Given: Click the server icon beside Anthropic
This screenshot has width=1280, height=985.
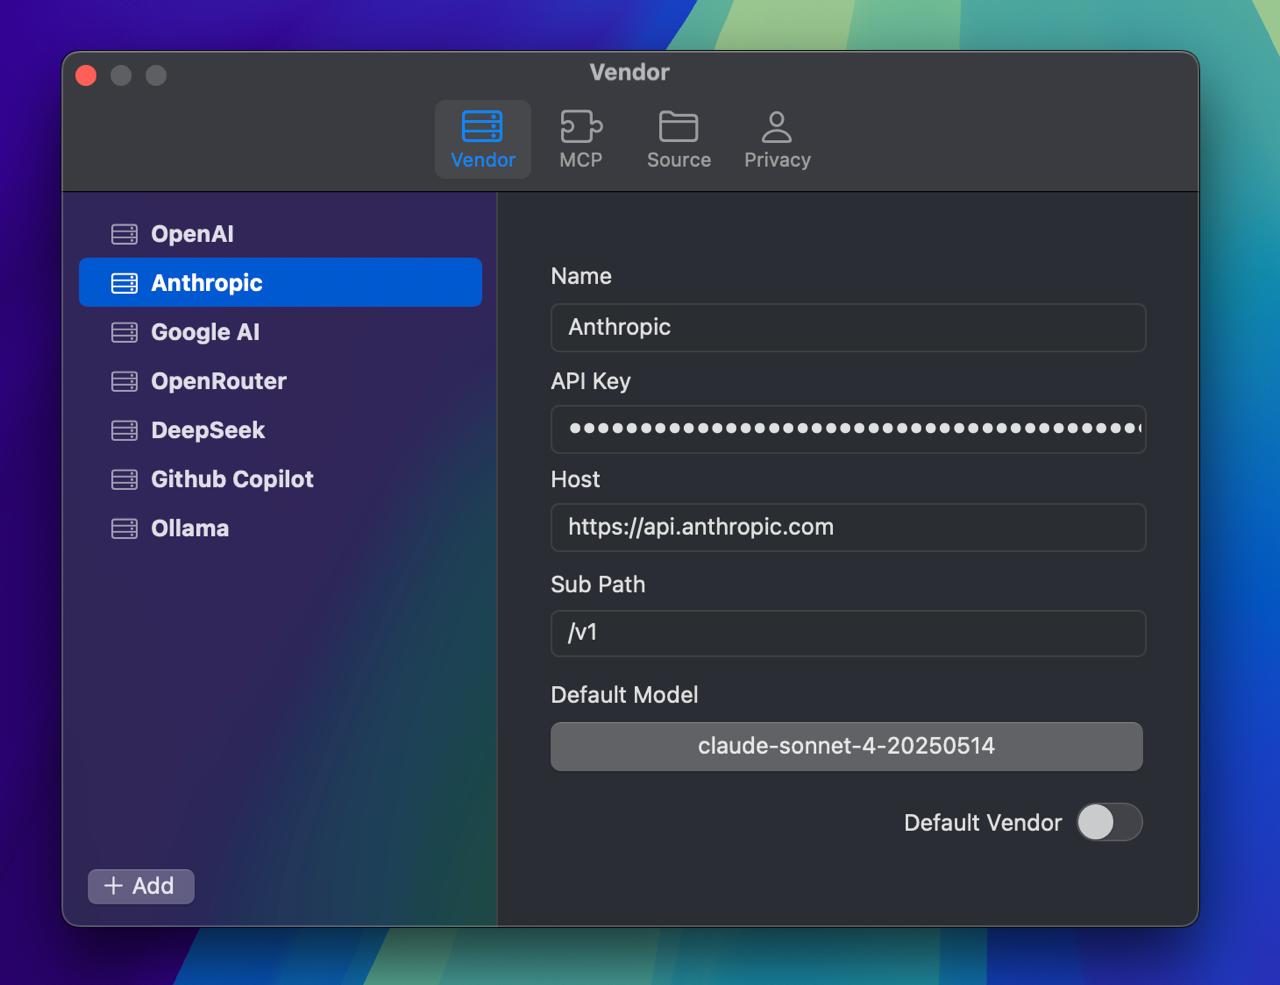Looking at the screenshot, I should coord(124,283).
